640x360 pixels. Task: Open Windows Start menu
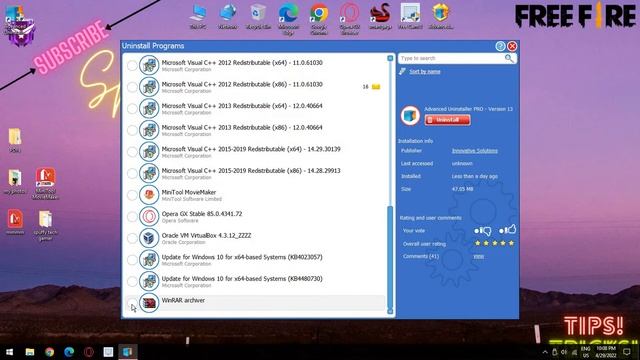coord(9,352)
